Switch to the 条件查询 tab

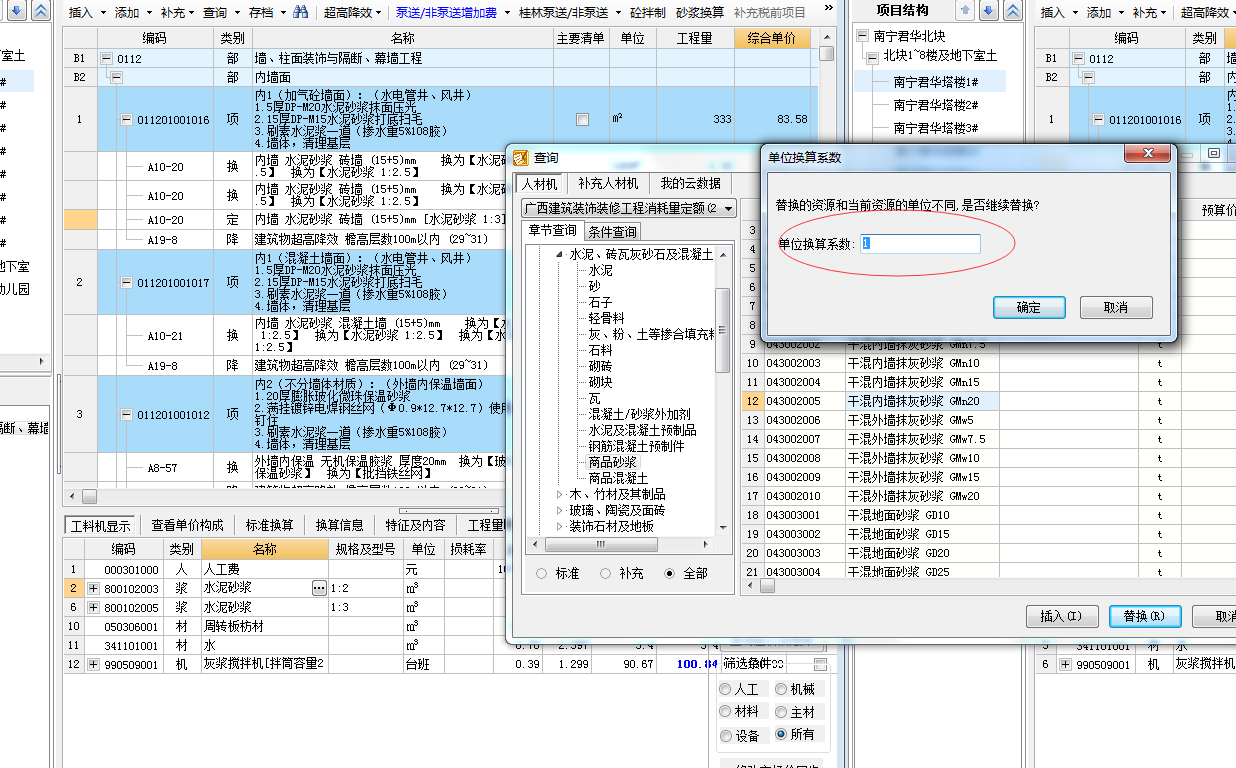tap(612, 232)
